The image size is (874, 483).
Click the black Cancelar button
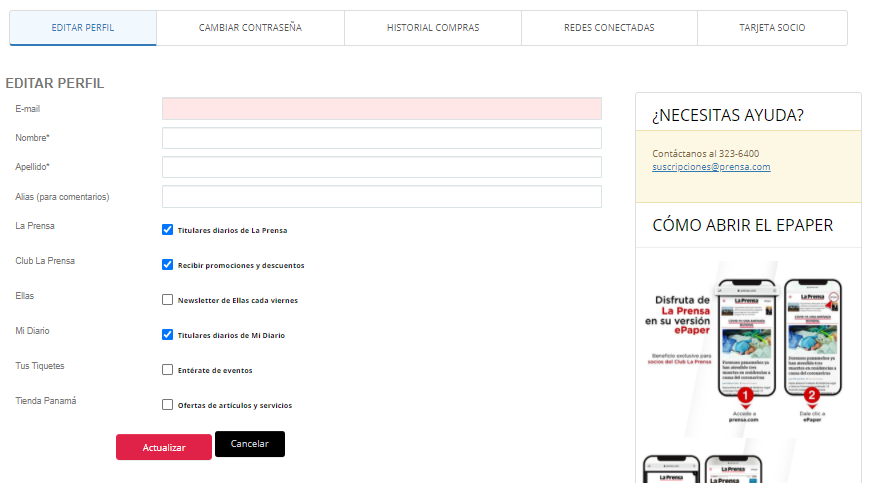[x=250, y=444]
